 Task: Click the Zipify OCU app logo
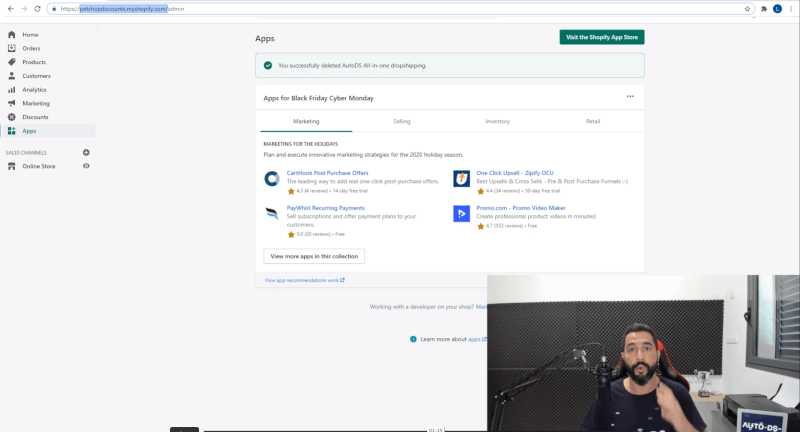[x=462, y=179]
